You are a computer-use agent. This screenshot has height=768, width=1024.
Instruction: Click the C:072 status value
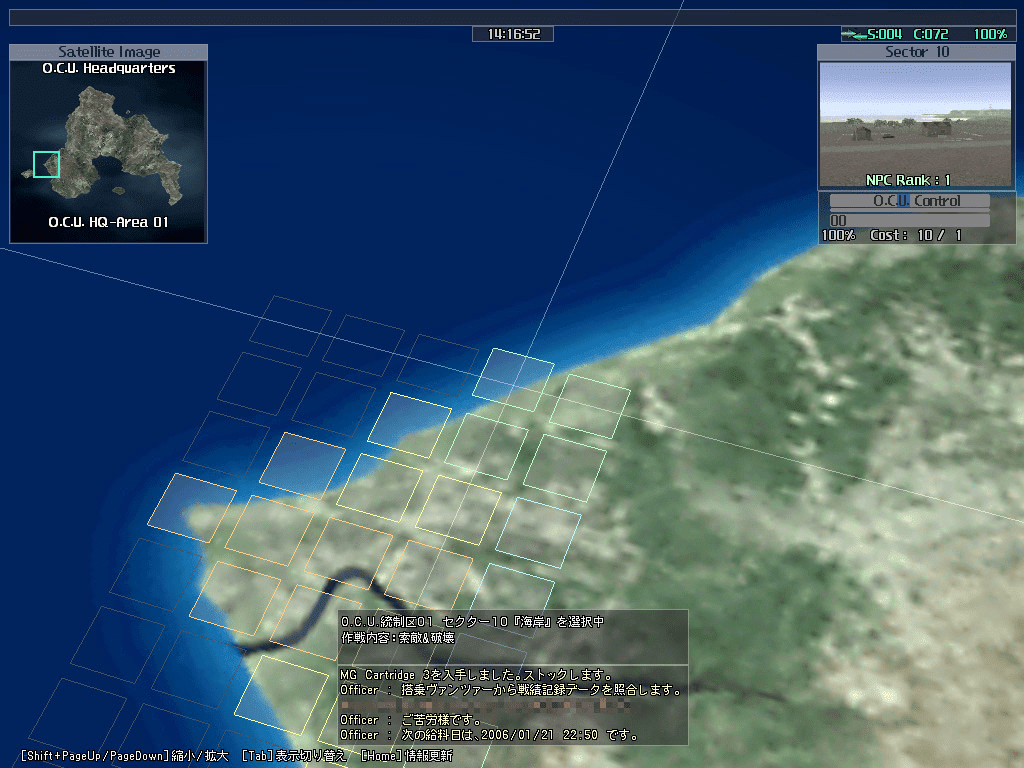pyautogui.click(x=931, y=34)
